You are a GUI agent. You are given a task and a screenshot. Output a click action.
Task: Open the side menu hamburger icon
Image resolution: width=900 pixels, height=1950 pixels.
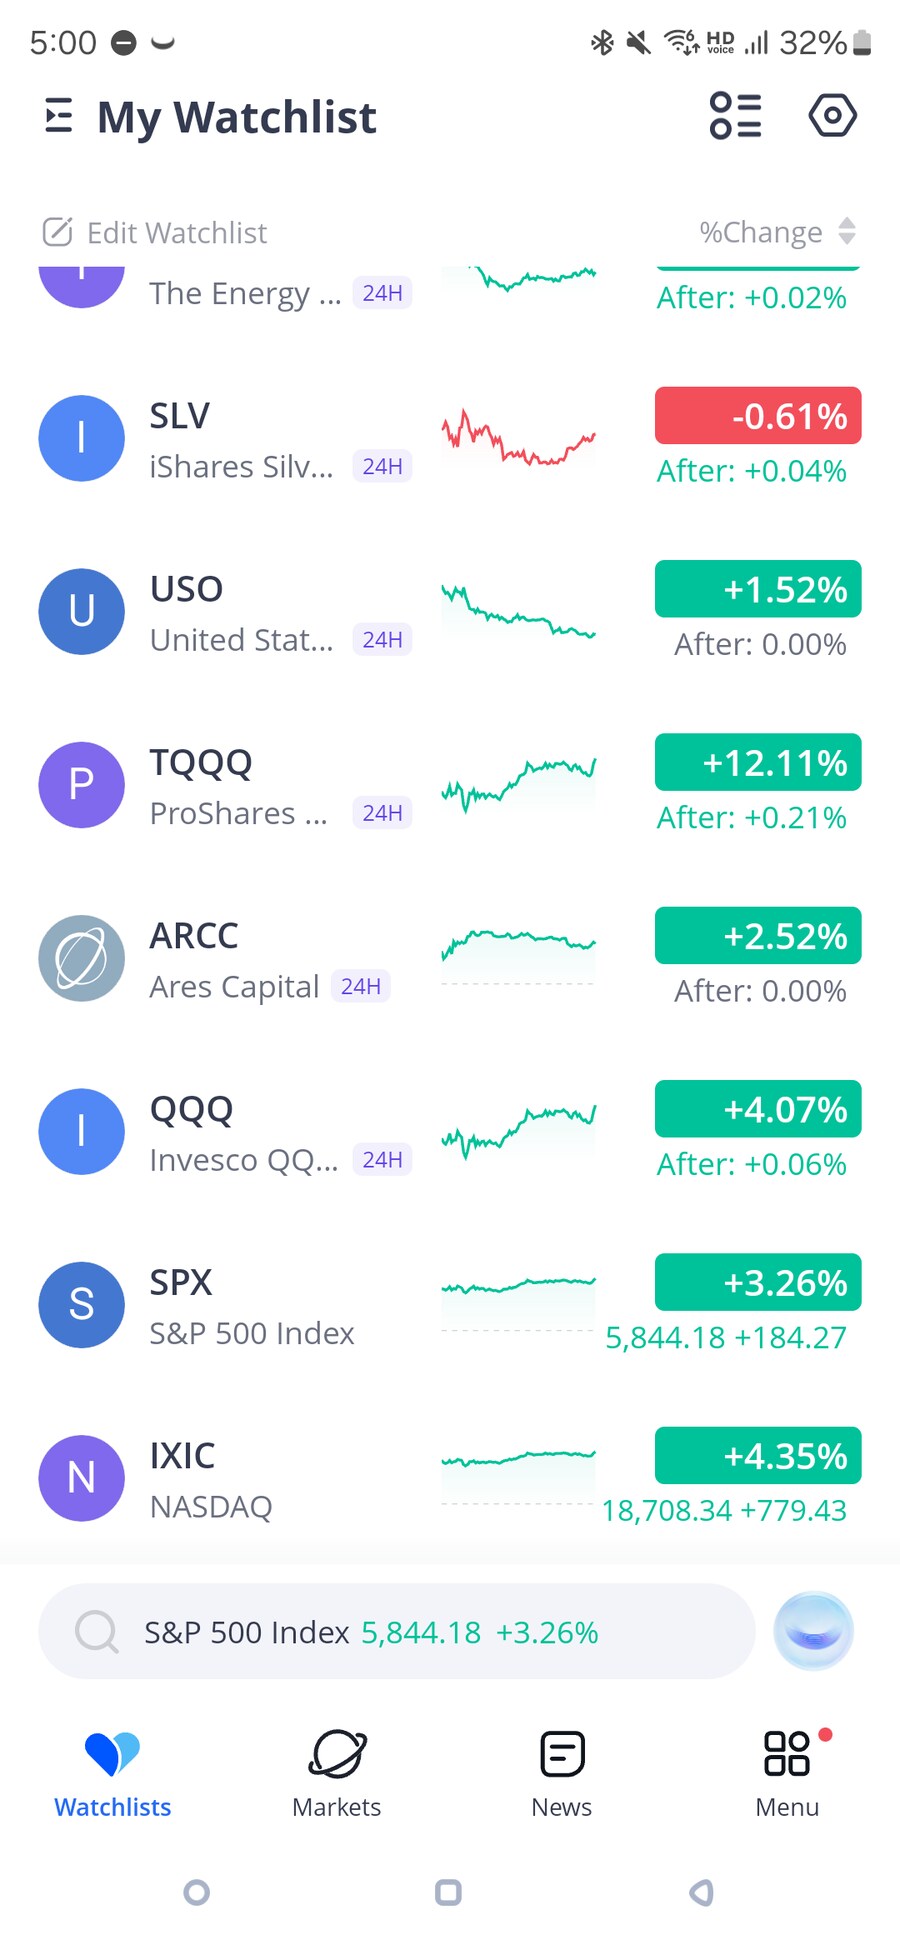point(59,116)
